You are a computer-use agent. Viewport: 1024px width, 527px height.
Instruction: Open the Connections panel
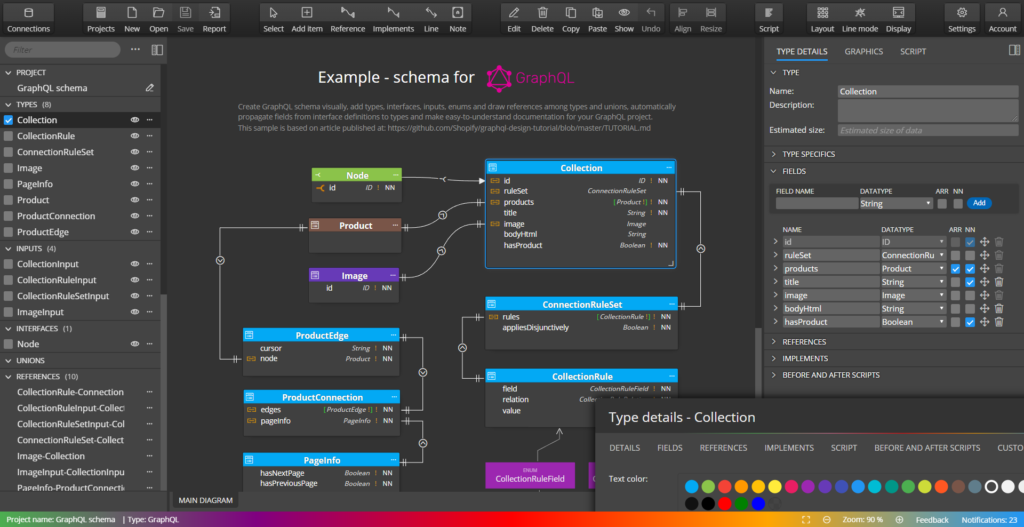[x=28, y=19]
